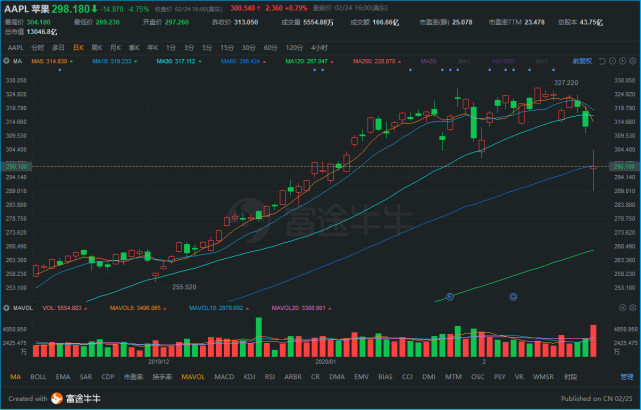The width and height of the screenshot is (641, 410).
Task: Select the 月K monthly candlestick tab
Action: pyautogui.click(x=116, y=48)
